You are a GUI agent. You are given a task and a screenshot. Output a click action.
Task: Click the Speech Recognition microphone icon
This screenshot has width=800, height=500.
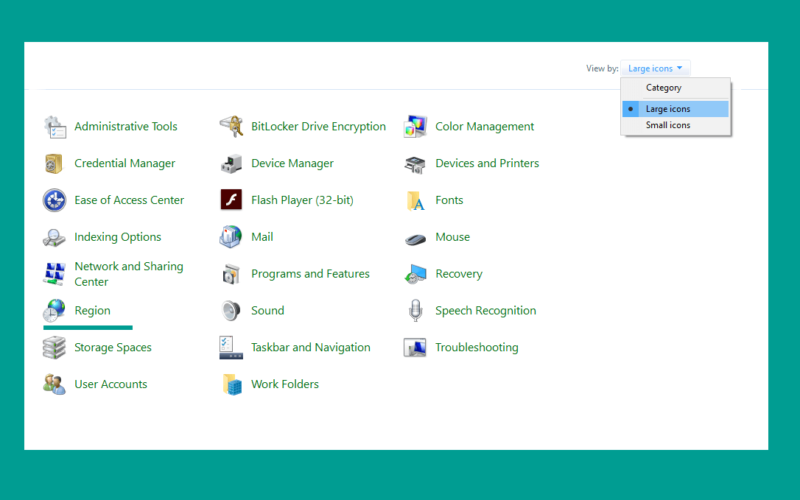(x=416, y=310)
